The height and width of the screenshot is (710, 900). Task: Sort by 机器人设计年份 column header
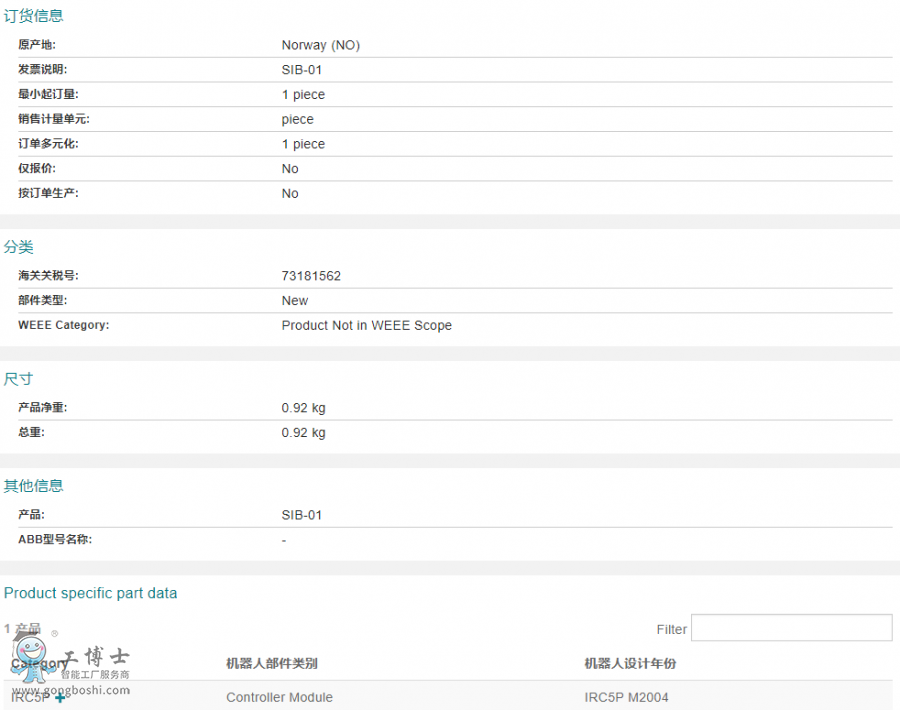[x=630, y=664]
